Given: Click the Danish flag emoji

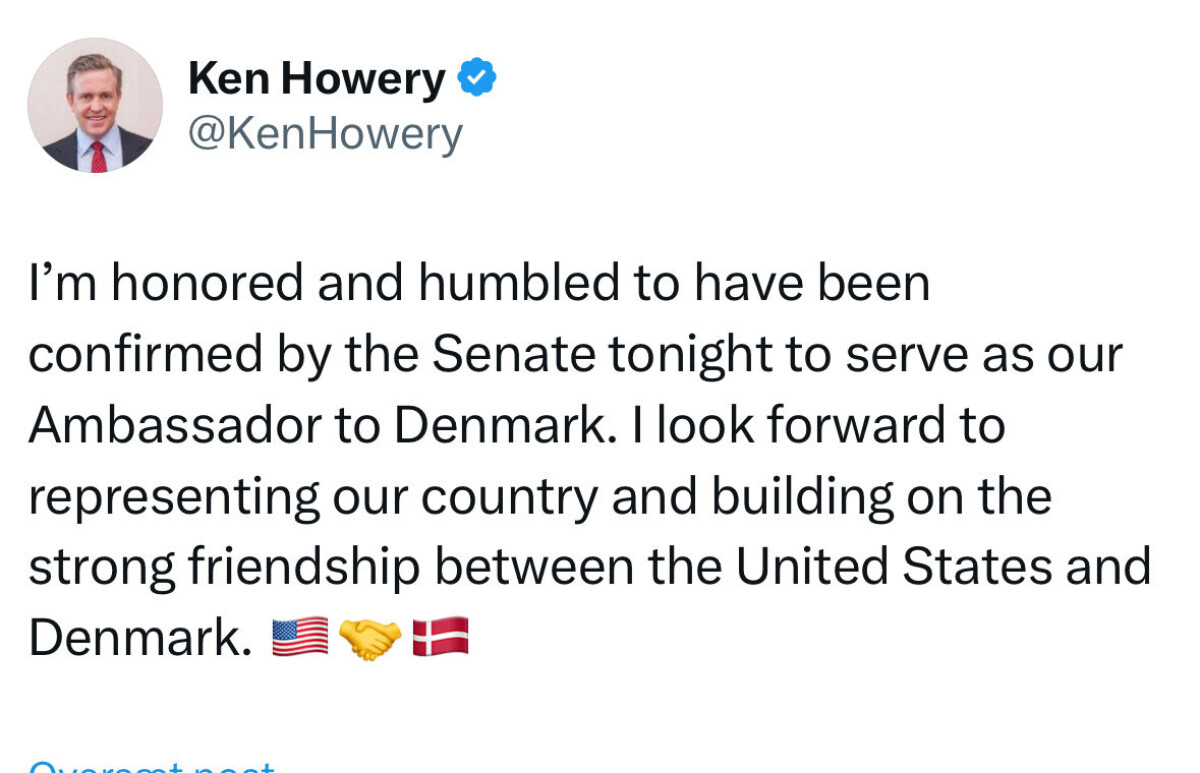Looking at the screenshot, I should click(x=440, y=637).
